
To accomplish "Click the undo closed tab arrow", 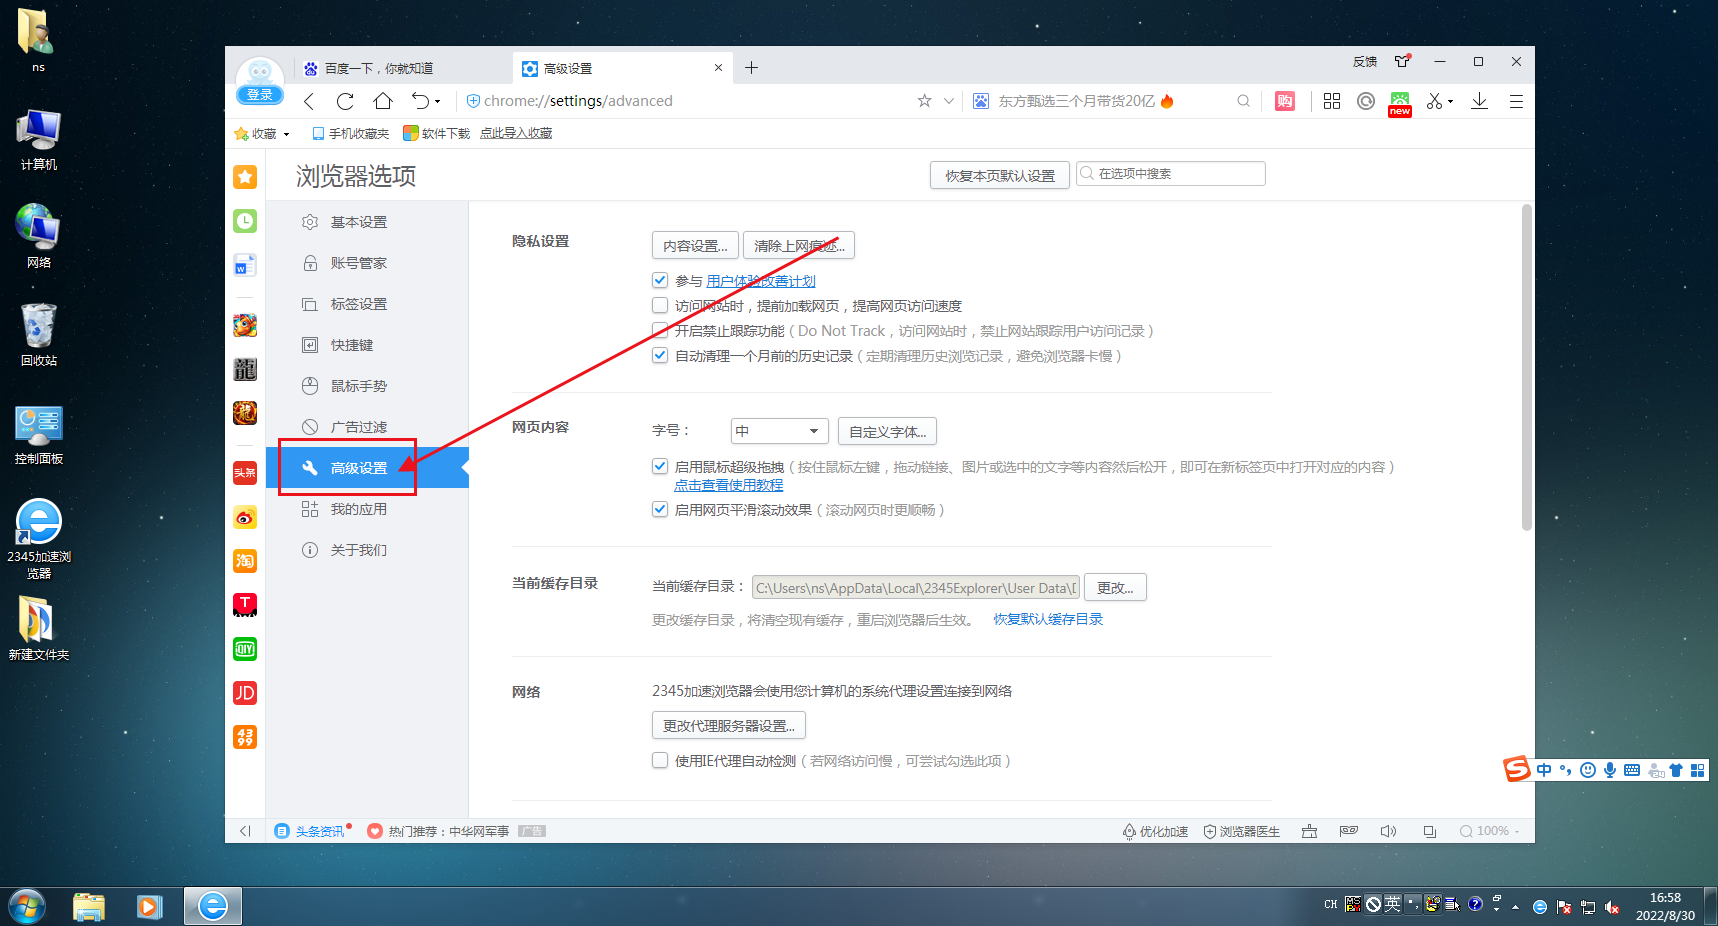I will pos(420,101).
